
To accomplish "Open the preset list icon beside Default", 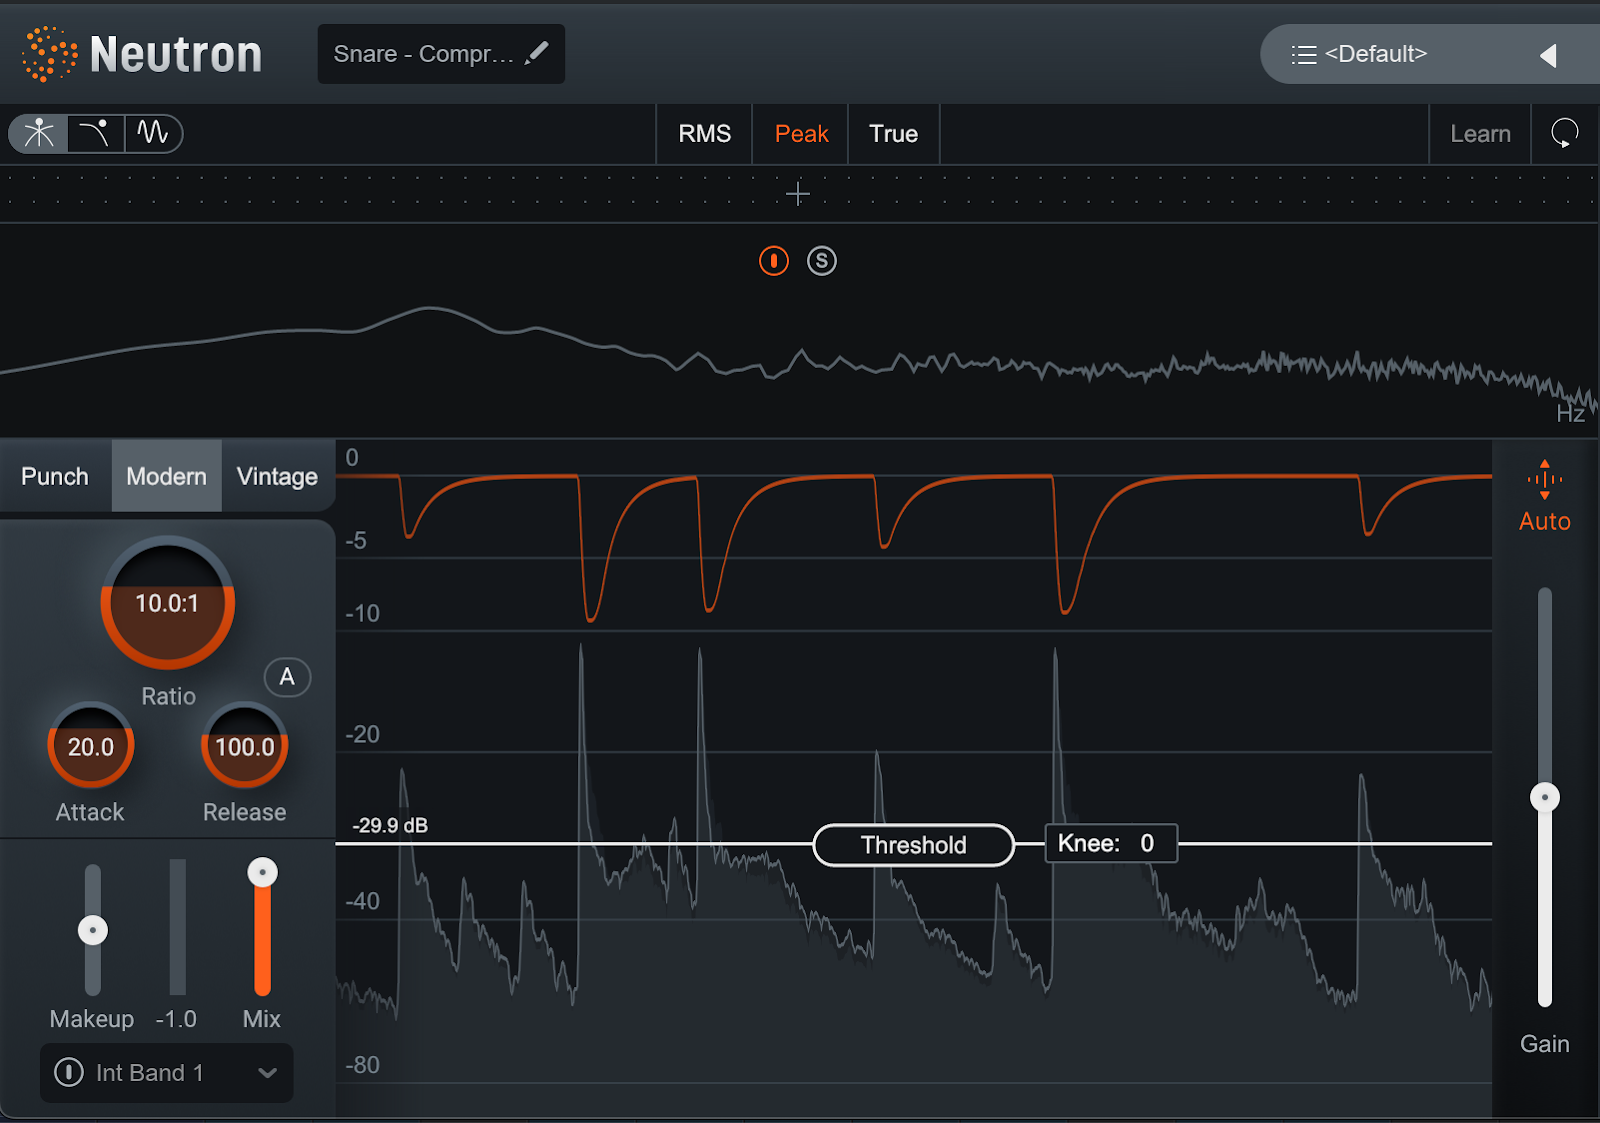I will pos(1303,54).
